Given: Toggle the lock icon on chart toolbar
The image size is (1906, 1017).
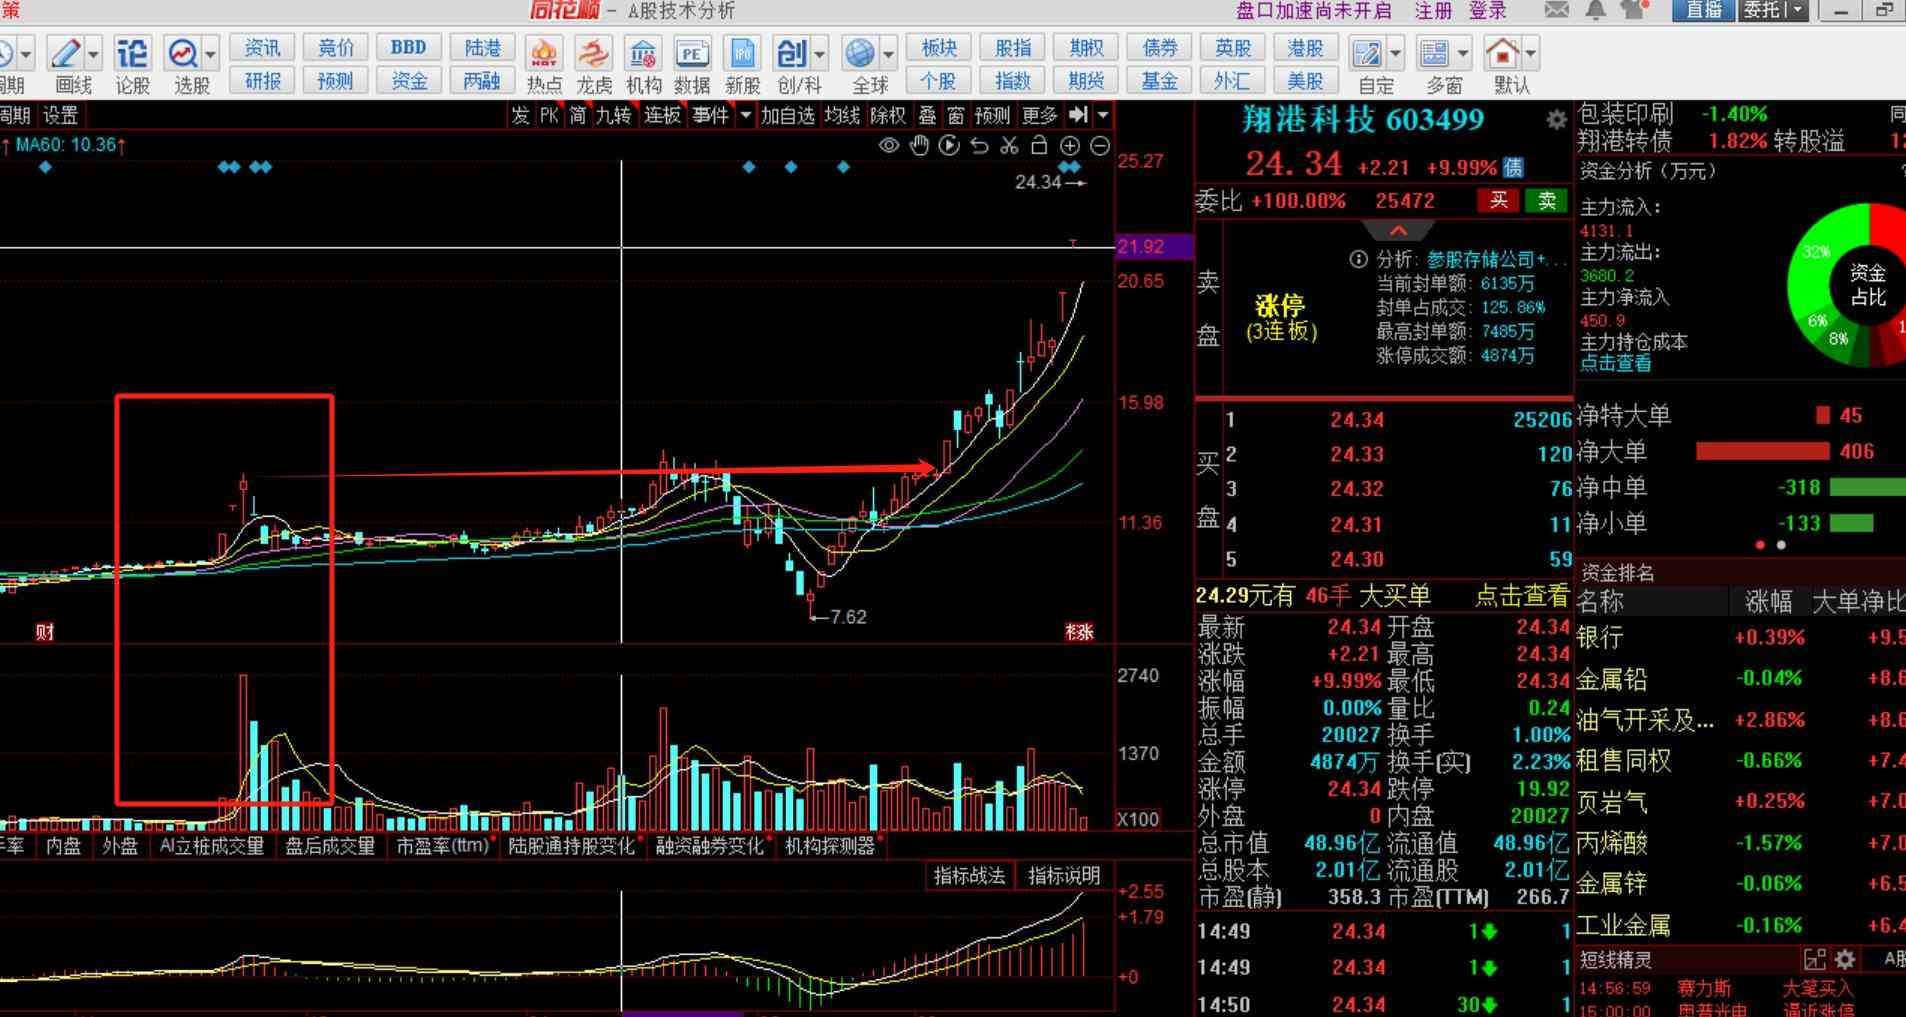Looking at the screenshot, I should [x=1039, y=146].
